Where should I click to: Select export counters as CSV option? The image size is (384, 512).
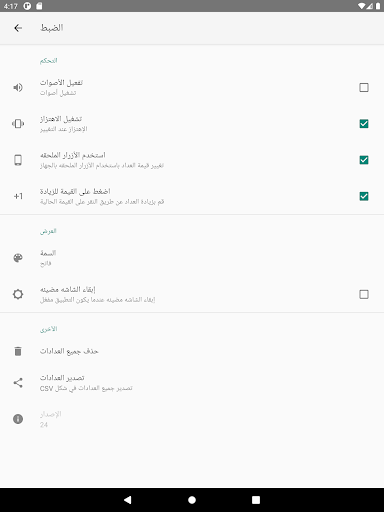(192, 383)
